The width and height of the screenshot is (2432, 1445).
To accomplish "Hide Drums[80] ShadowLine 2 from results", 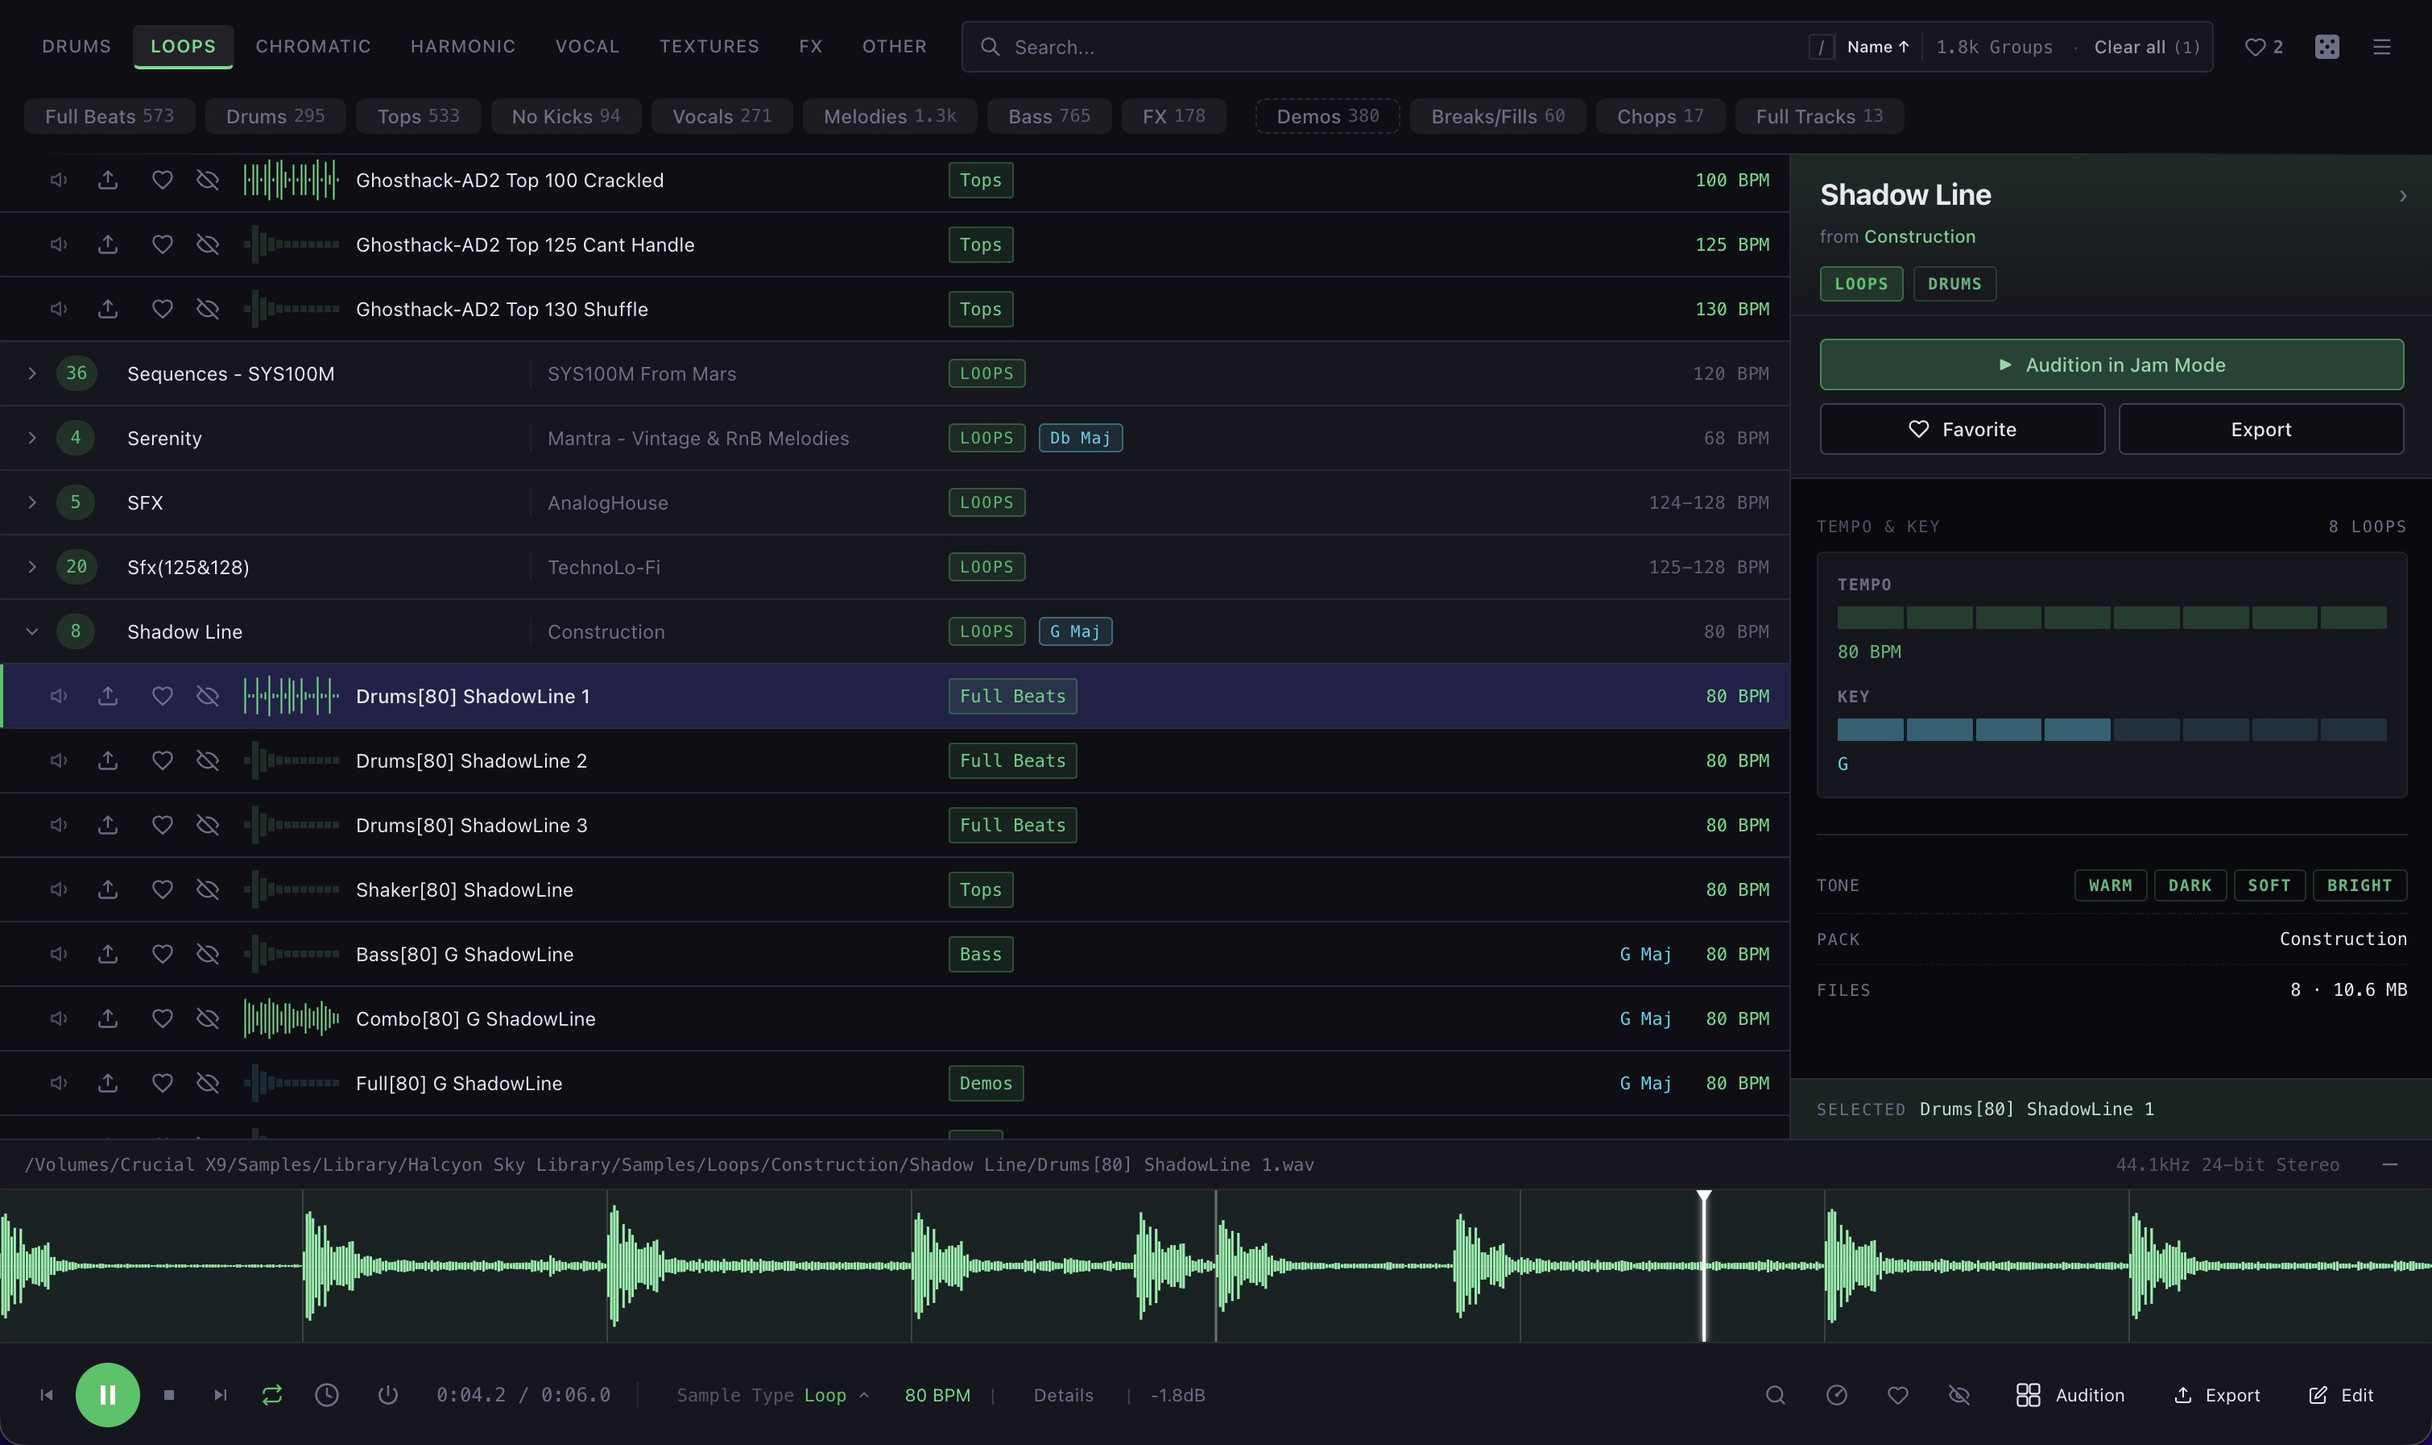I will (x=207, y=761).
